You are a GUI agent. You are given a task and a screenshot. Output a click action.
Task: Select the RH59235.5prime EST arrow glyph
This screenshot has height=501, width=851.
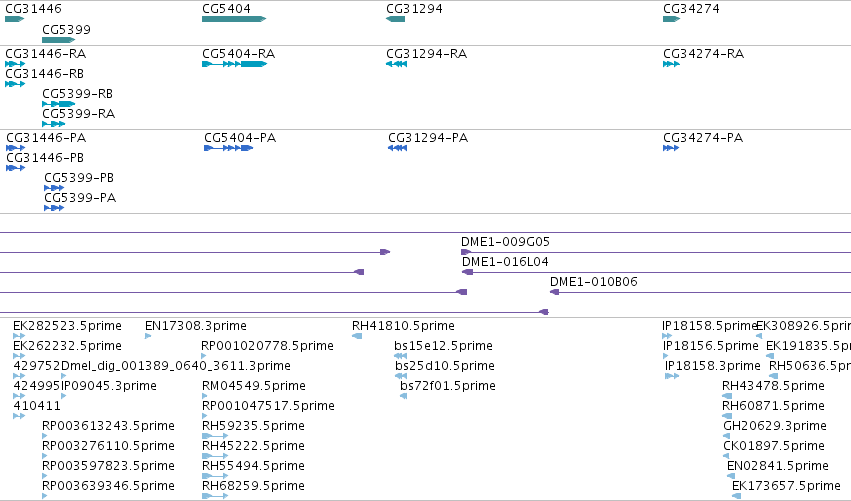click(215, 436)
